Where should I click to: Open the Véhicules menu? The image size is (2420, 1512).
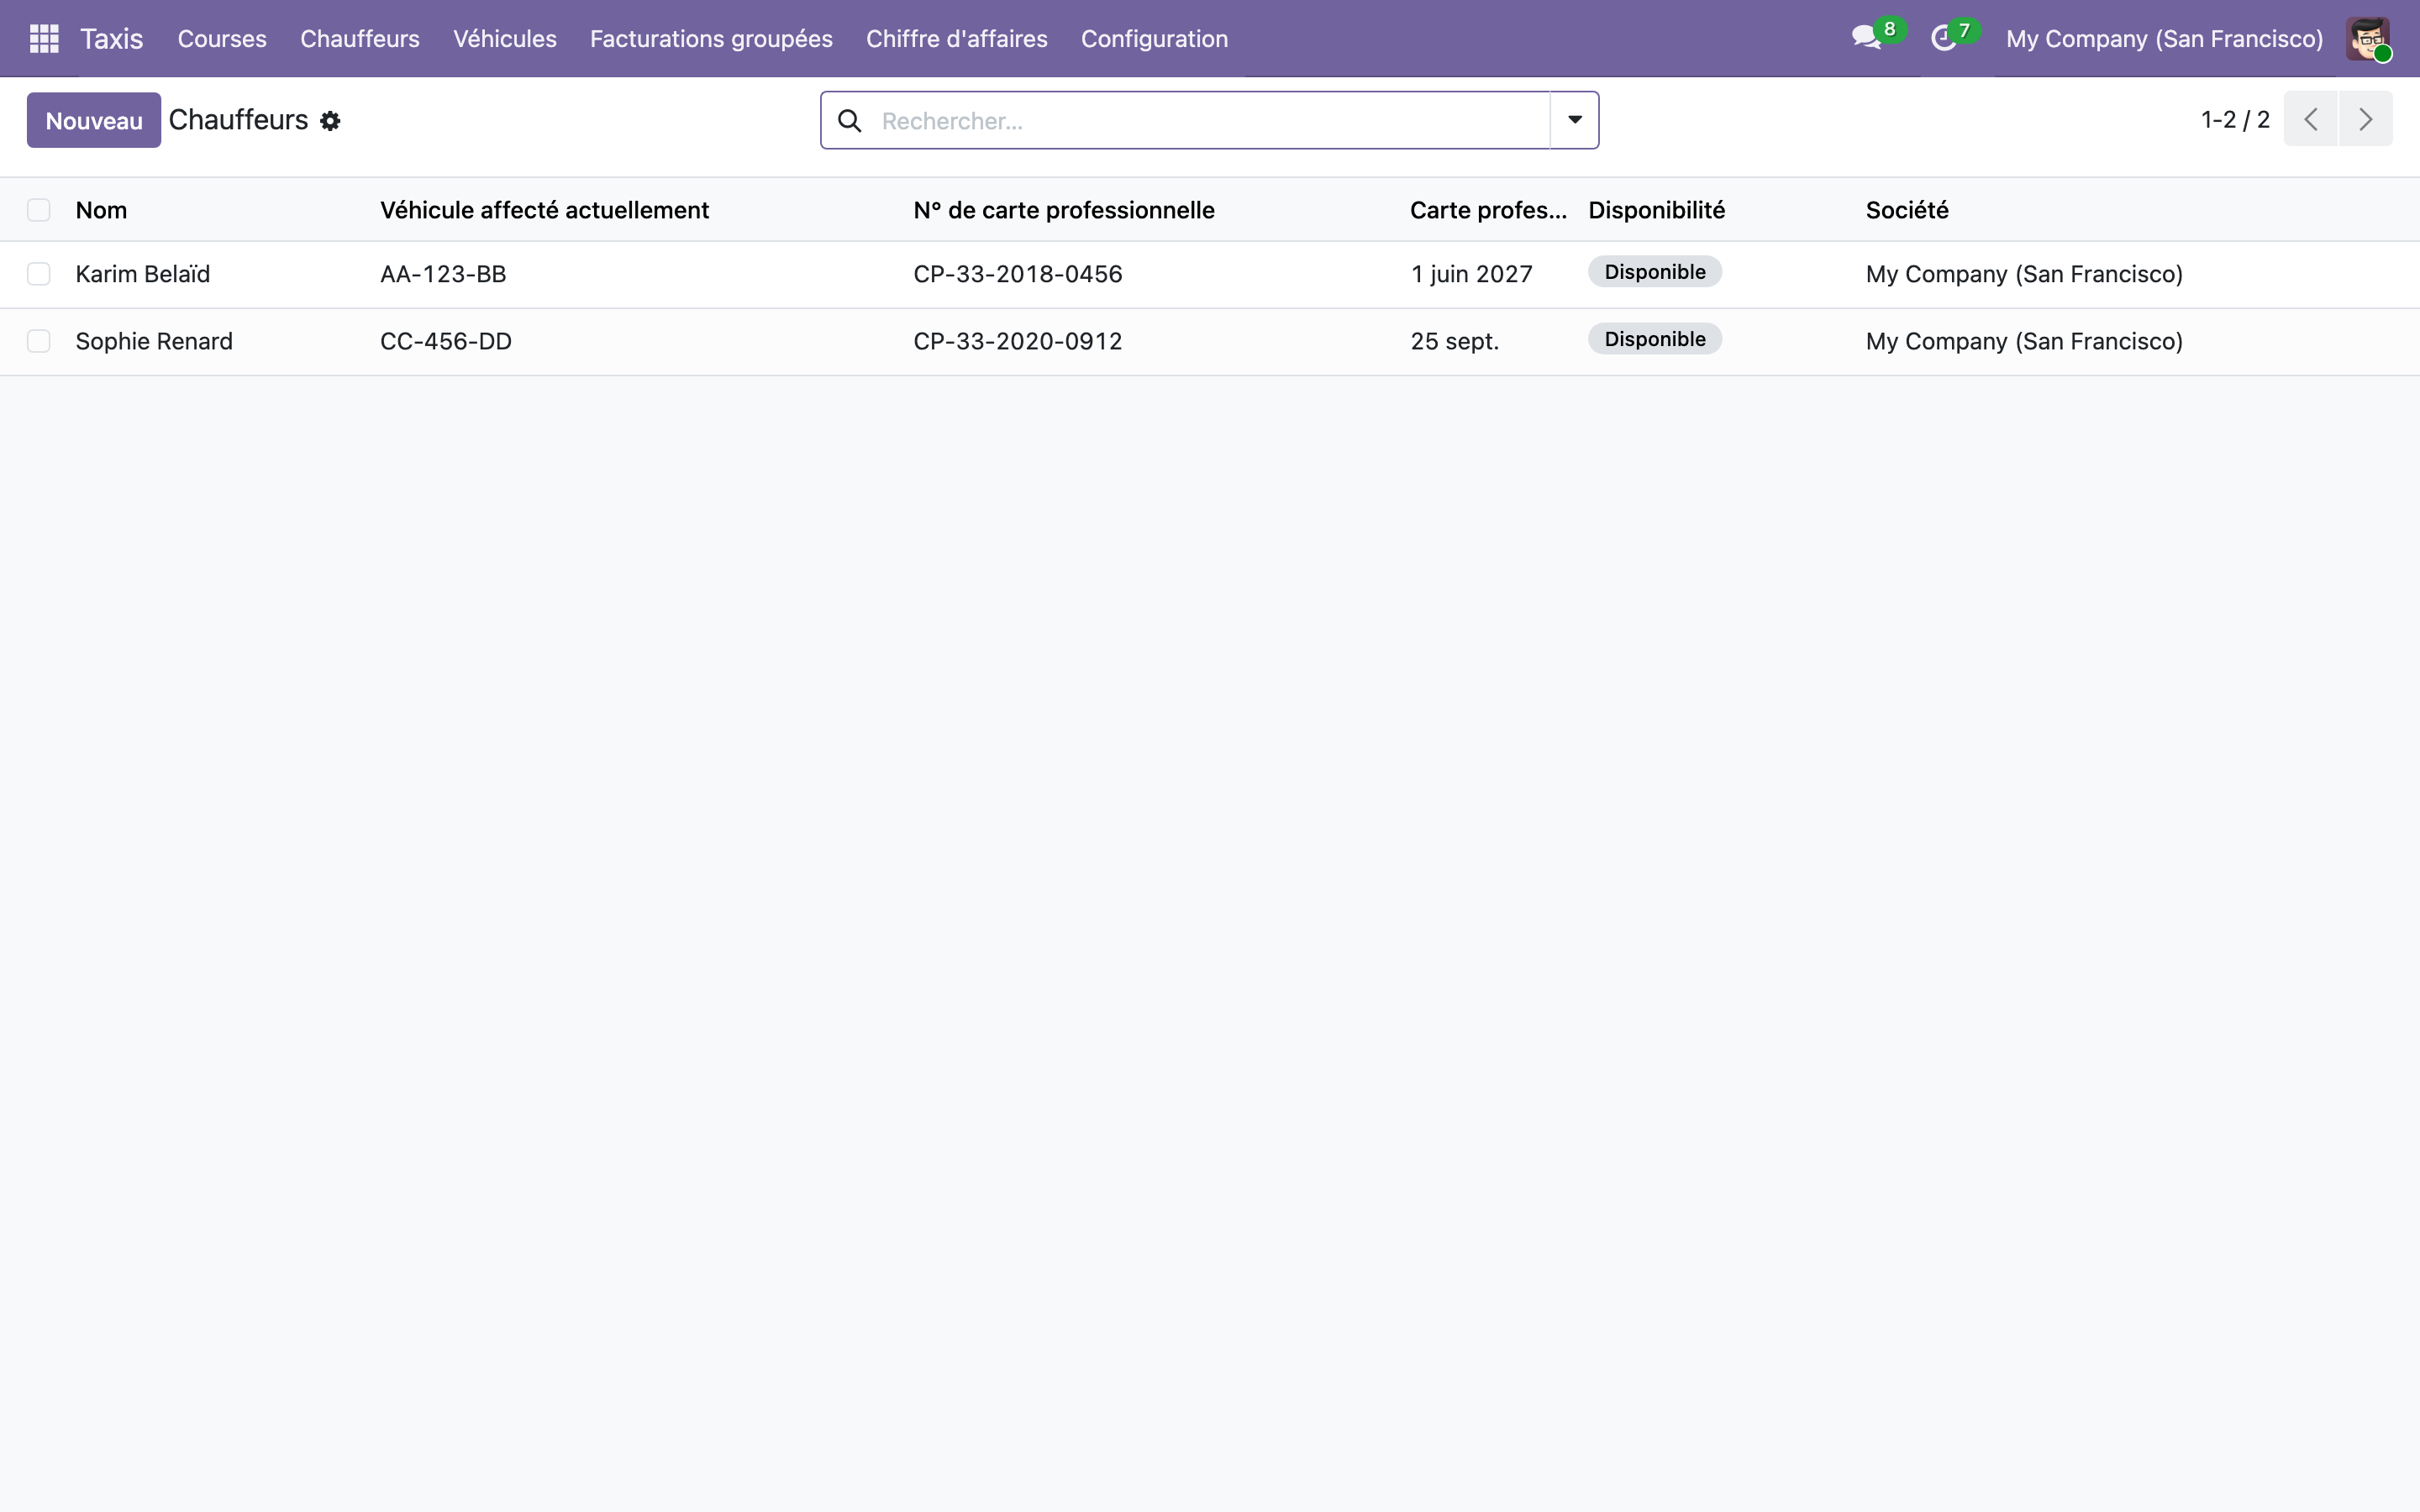tap(505, 39)
